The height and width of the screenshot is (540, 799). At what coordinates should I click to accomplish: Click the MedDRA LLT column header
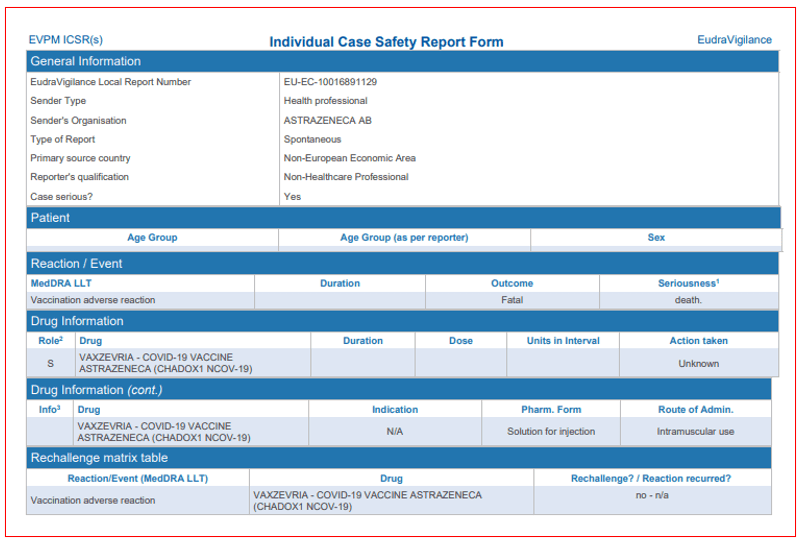(62, 284)
